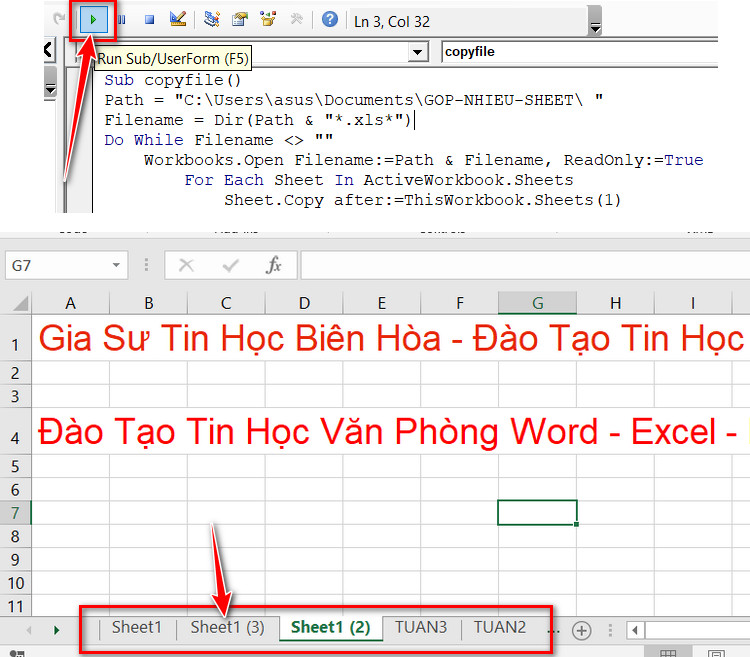This screenshot has width=750, height=657.
Task: Click sheet tabs scroll right arrow
Action: 56,630
